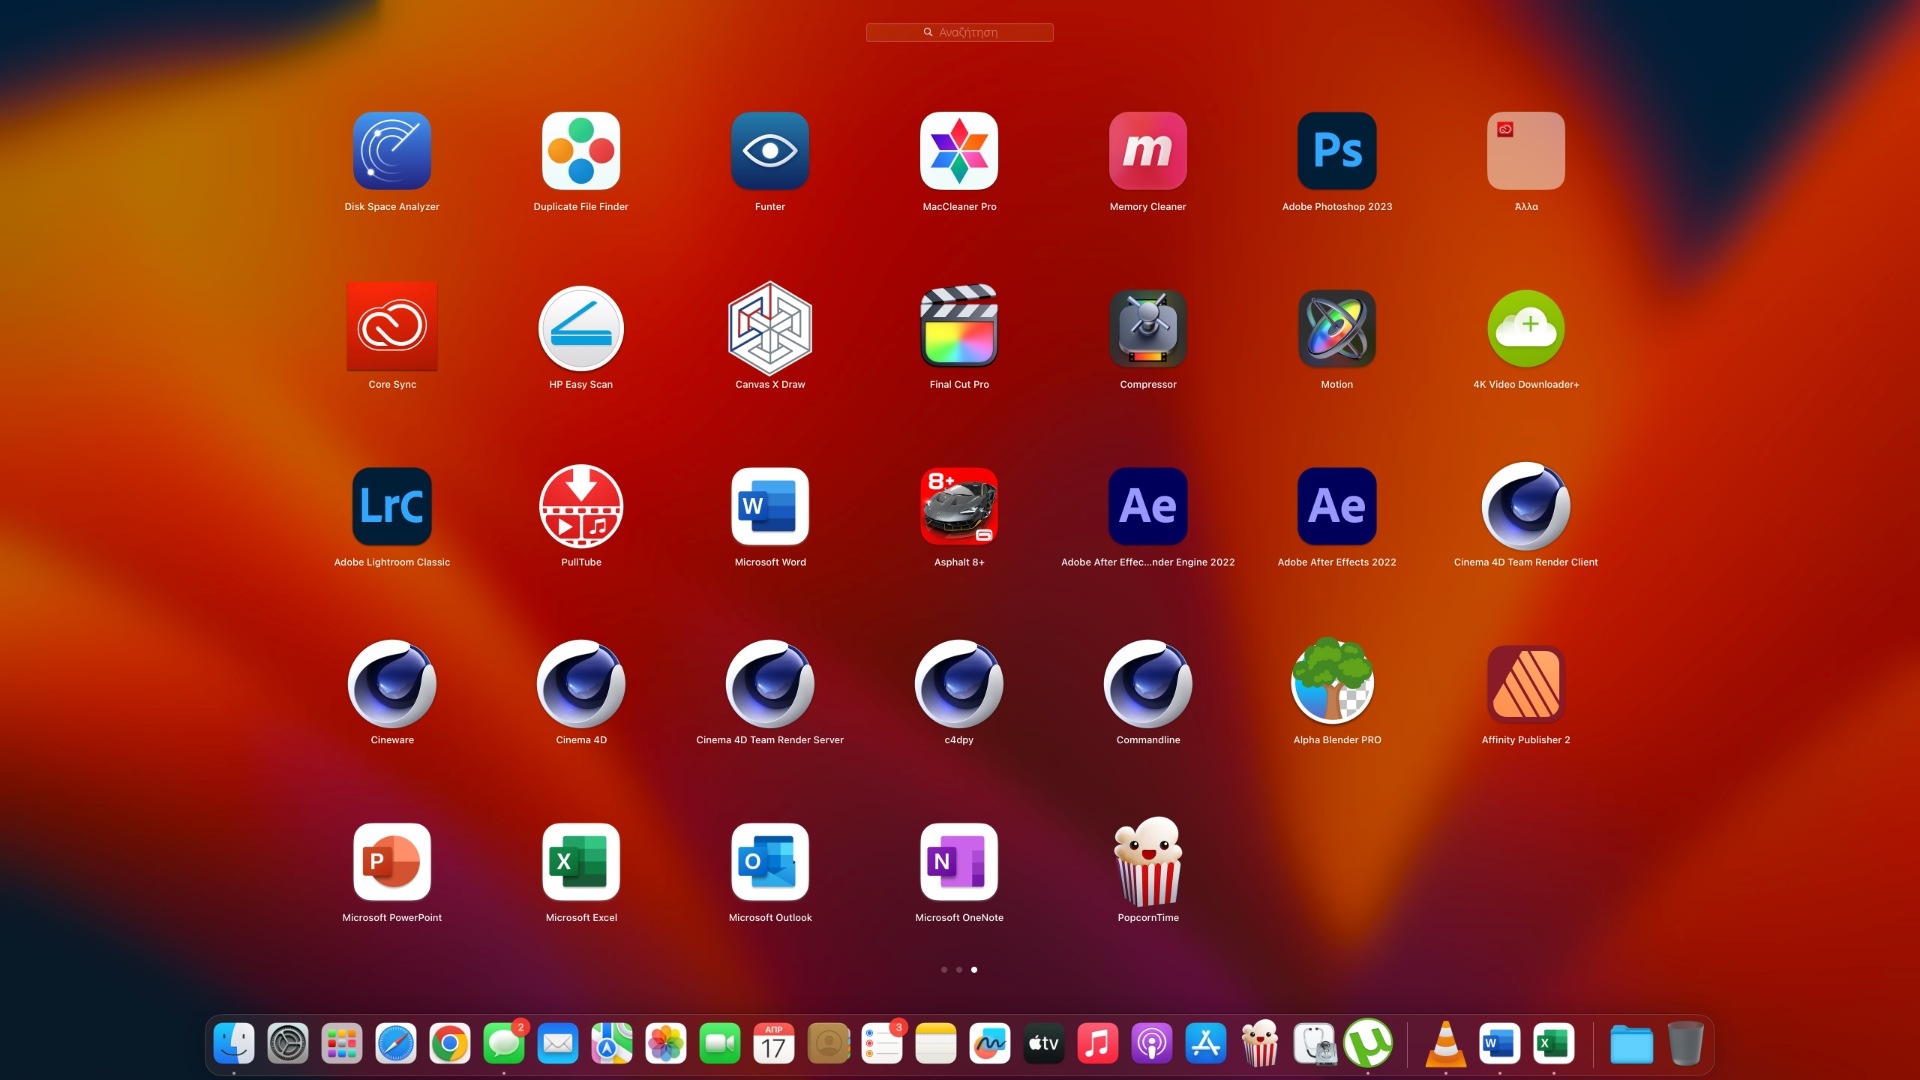Launch uTorrent from the Dock
Image resolution: width=1920 pixels, height=1080 pixels.
1368,1044
